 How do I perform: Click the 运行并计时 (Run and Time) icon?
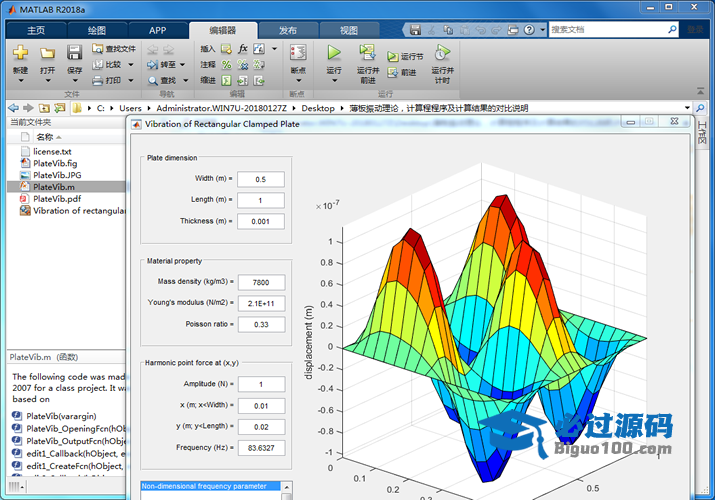(x=442, y=52)
